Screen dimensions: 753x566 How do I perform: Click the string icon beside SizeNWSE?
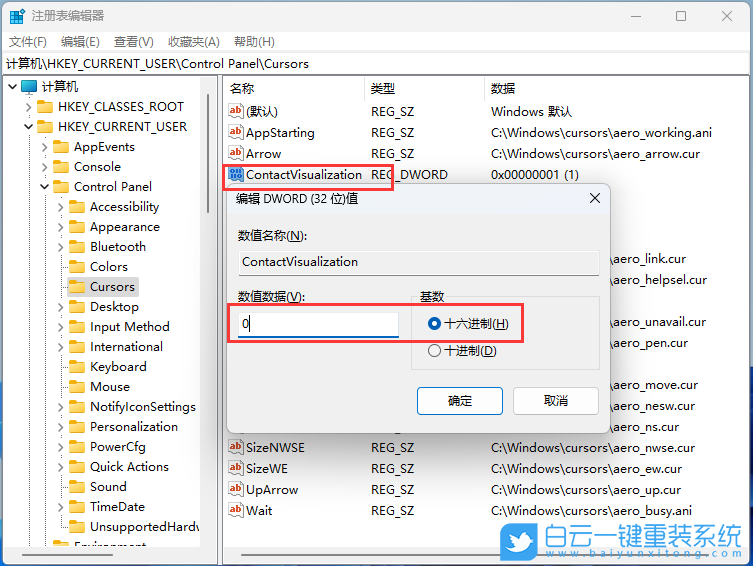235,447
